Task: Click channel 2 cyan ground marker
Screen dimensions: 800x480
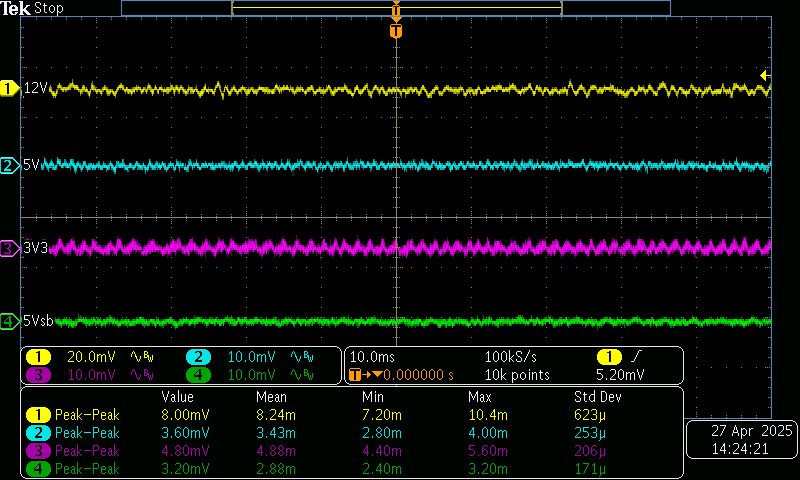Action: [x=9, y=165]
